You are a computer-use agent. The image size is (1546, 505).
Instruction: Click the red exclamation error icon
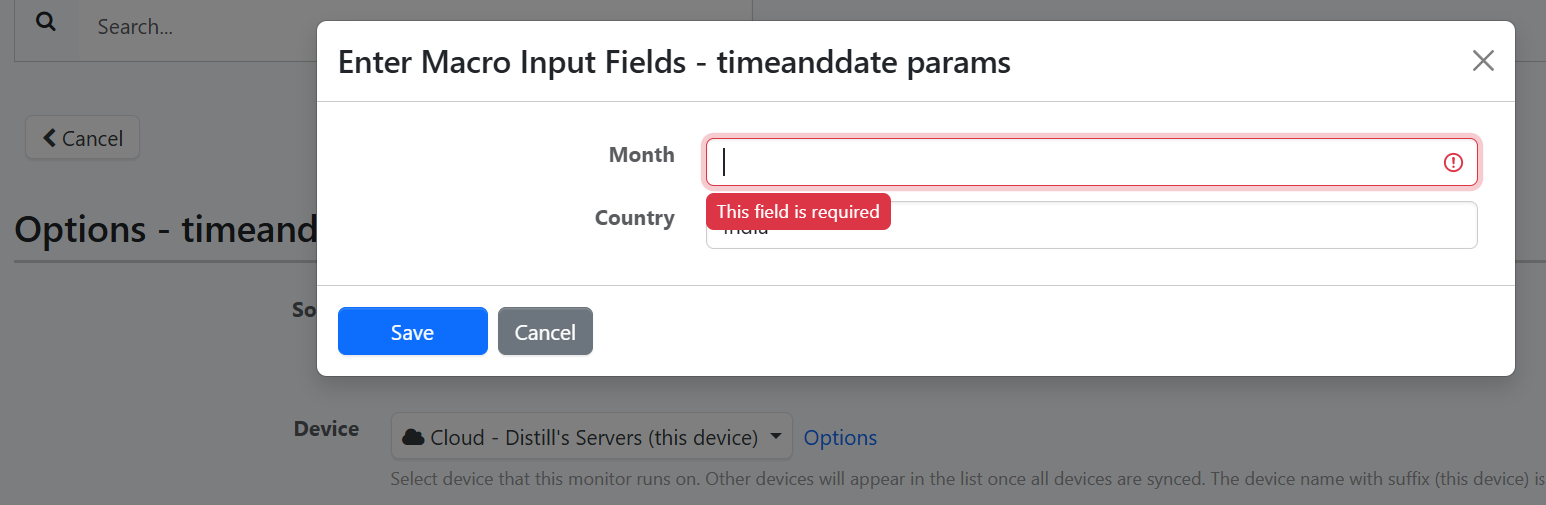pyautogui.click(x=1453, y=162)
